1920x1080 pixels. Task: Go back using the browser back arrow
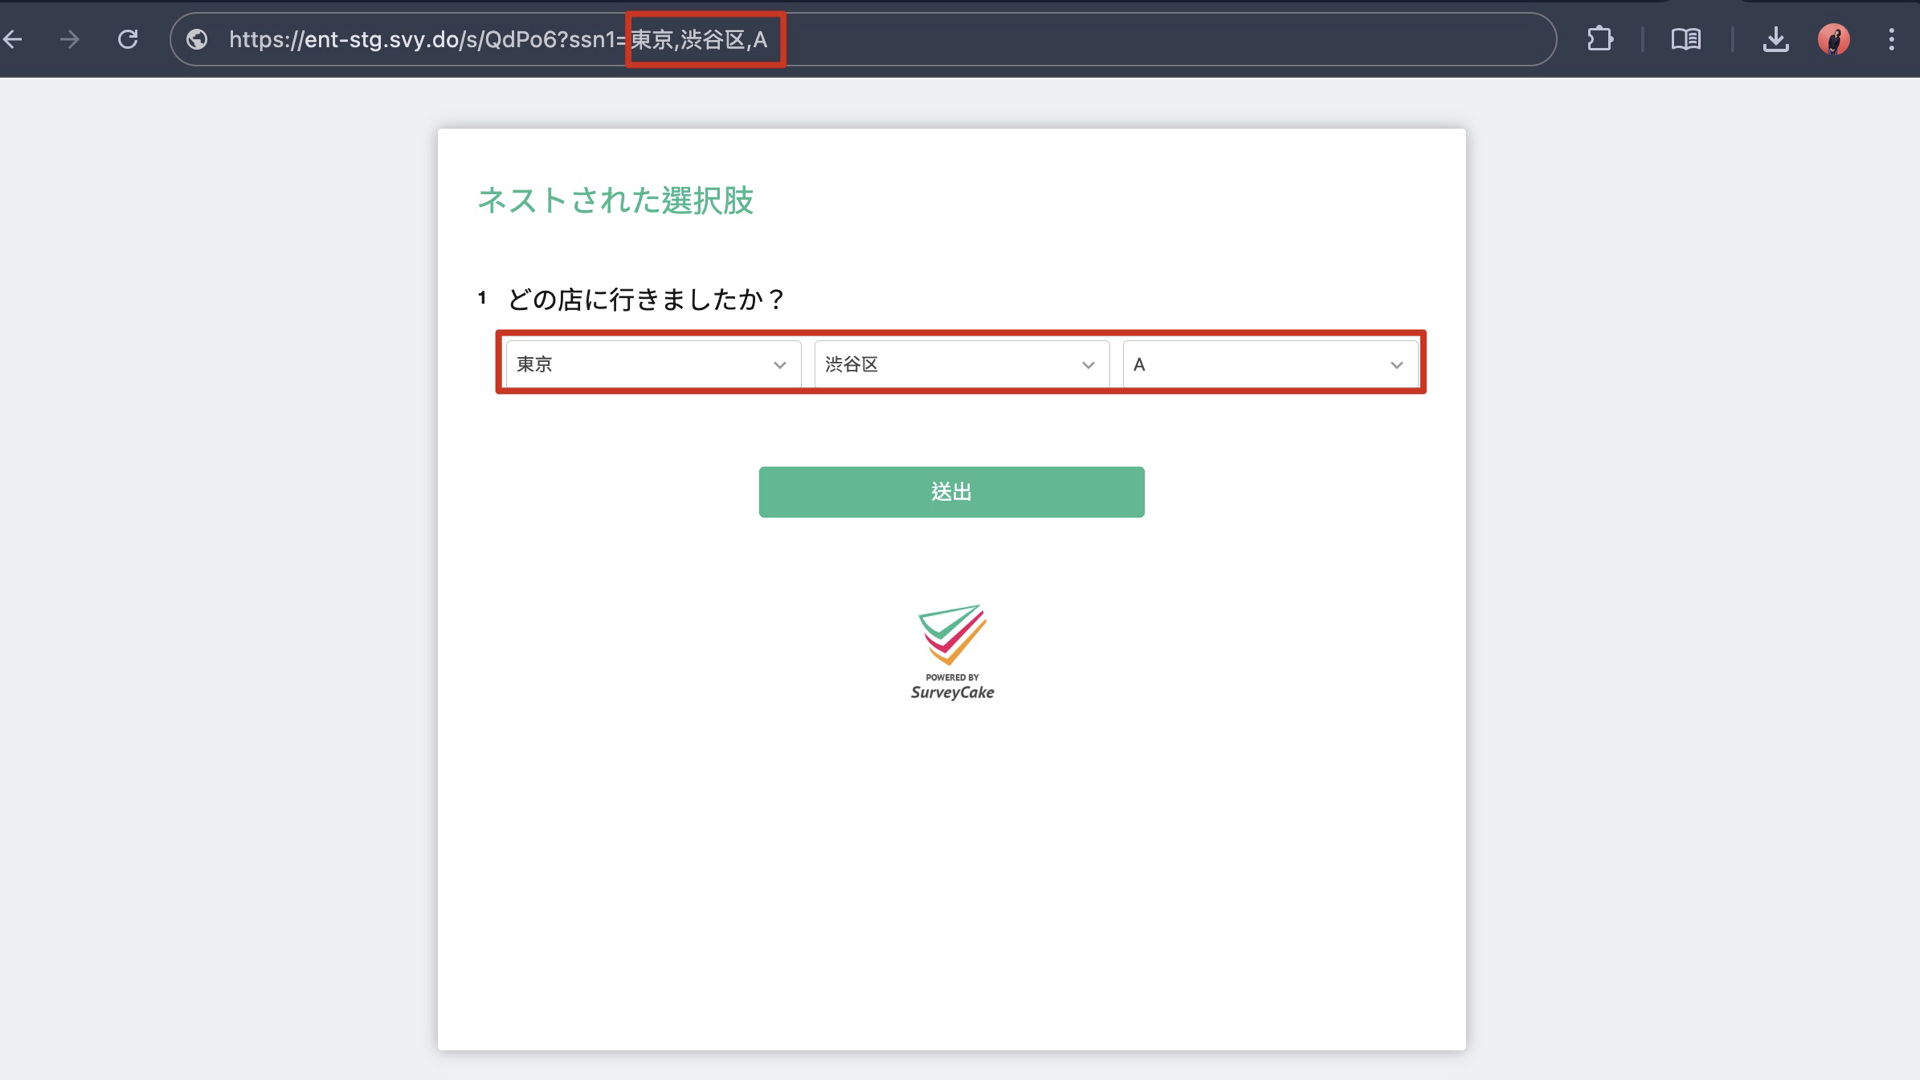13,40
